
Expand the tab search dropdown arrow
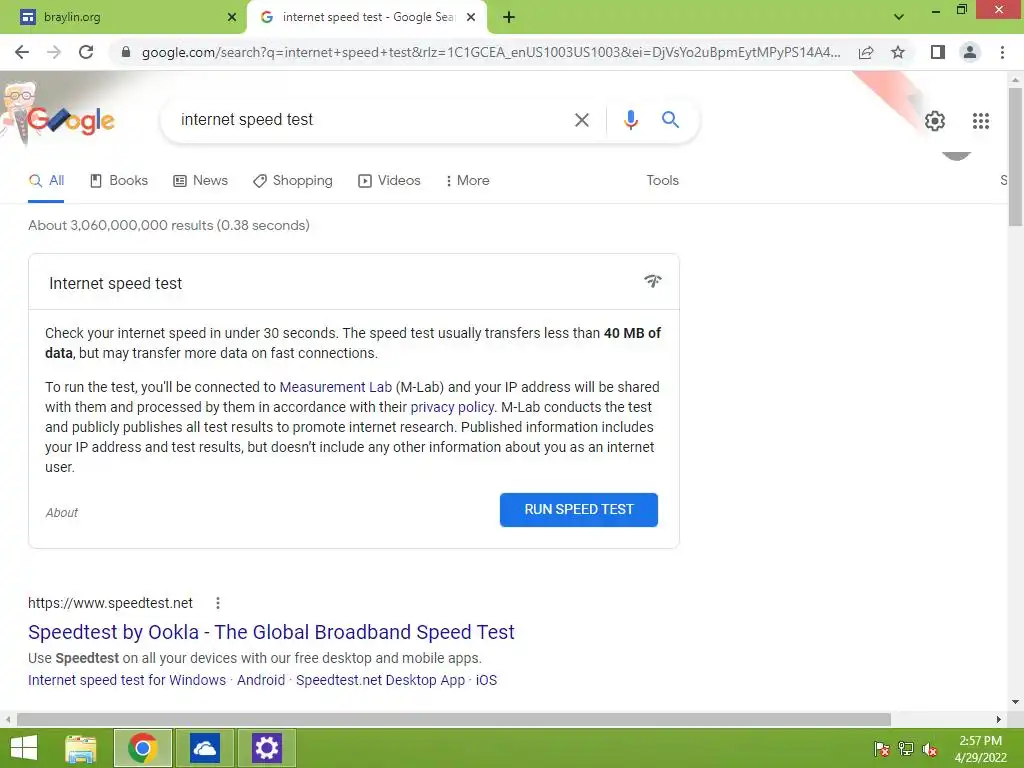point(899,17)
